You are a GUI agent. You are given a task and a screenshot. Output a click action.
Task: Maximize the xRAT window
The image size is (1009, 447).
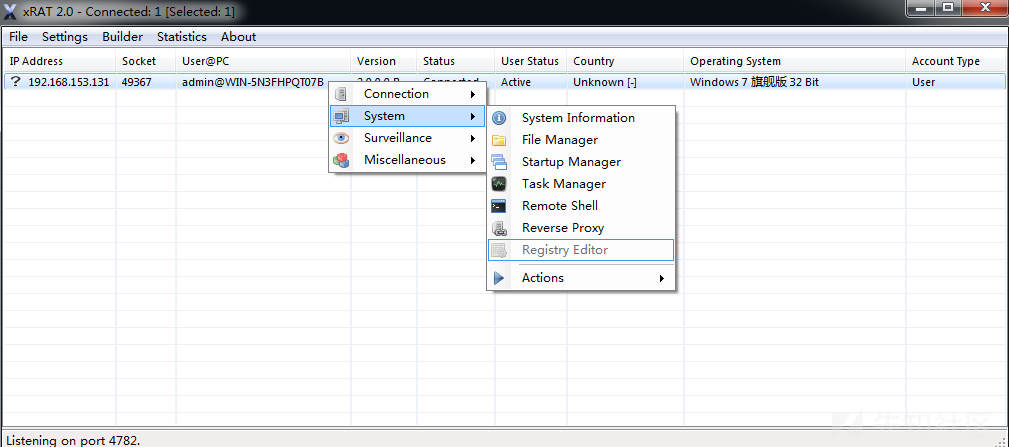click(x=949, y=8)
